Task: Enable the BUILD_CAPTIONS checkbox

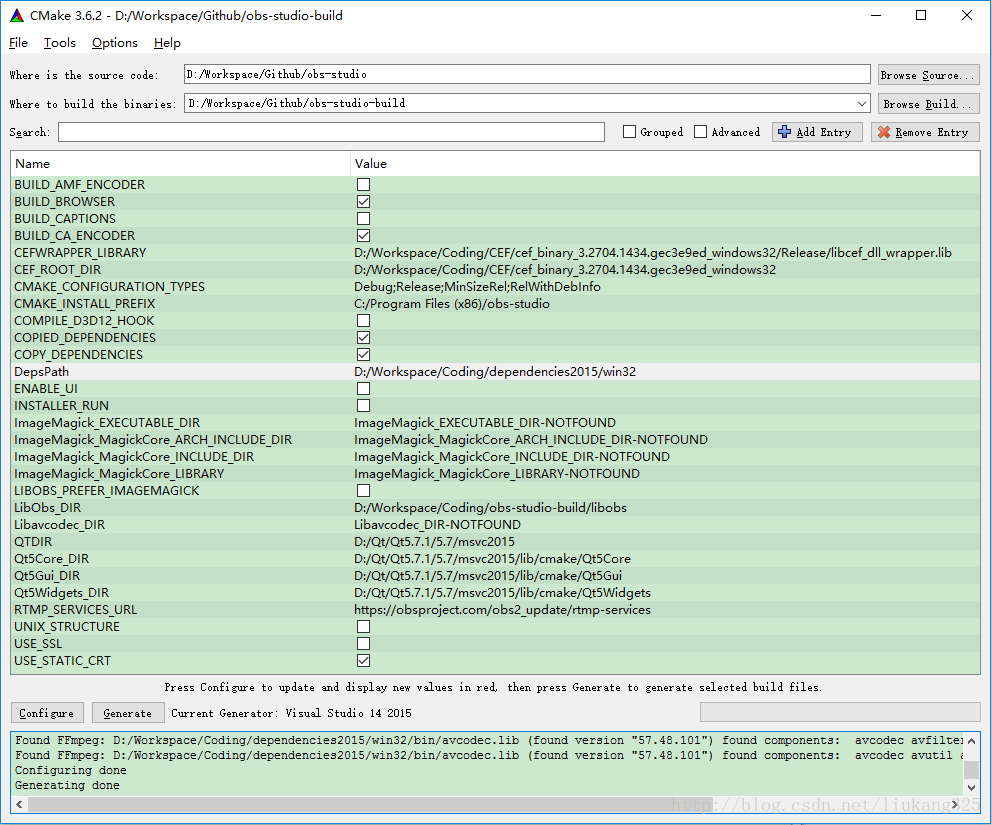Action: click(x=363, y=218)
